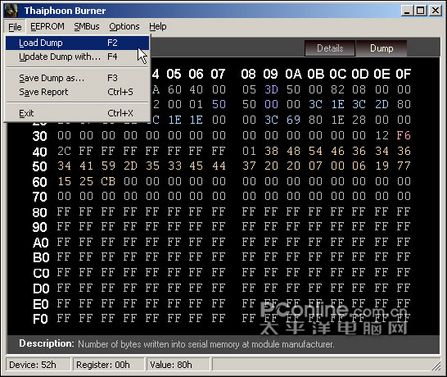Close the Thaiphoon Burner window
Screen dimensions: 447x377
tap(435, 11)
